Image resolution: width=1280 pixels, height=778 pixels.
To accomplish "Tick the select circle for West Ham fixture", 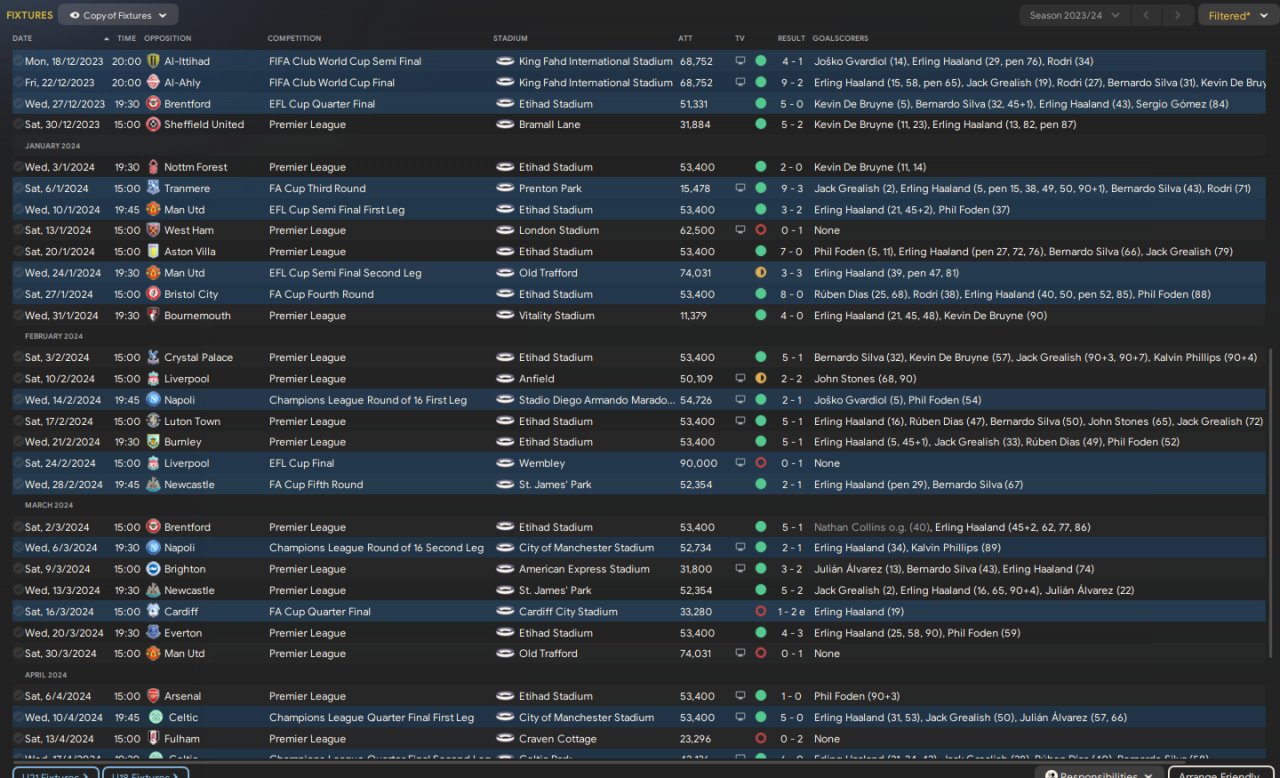I will click(18, 230).
